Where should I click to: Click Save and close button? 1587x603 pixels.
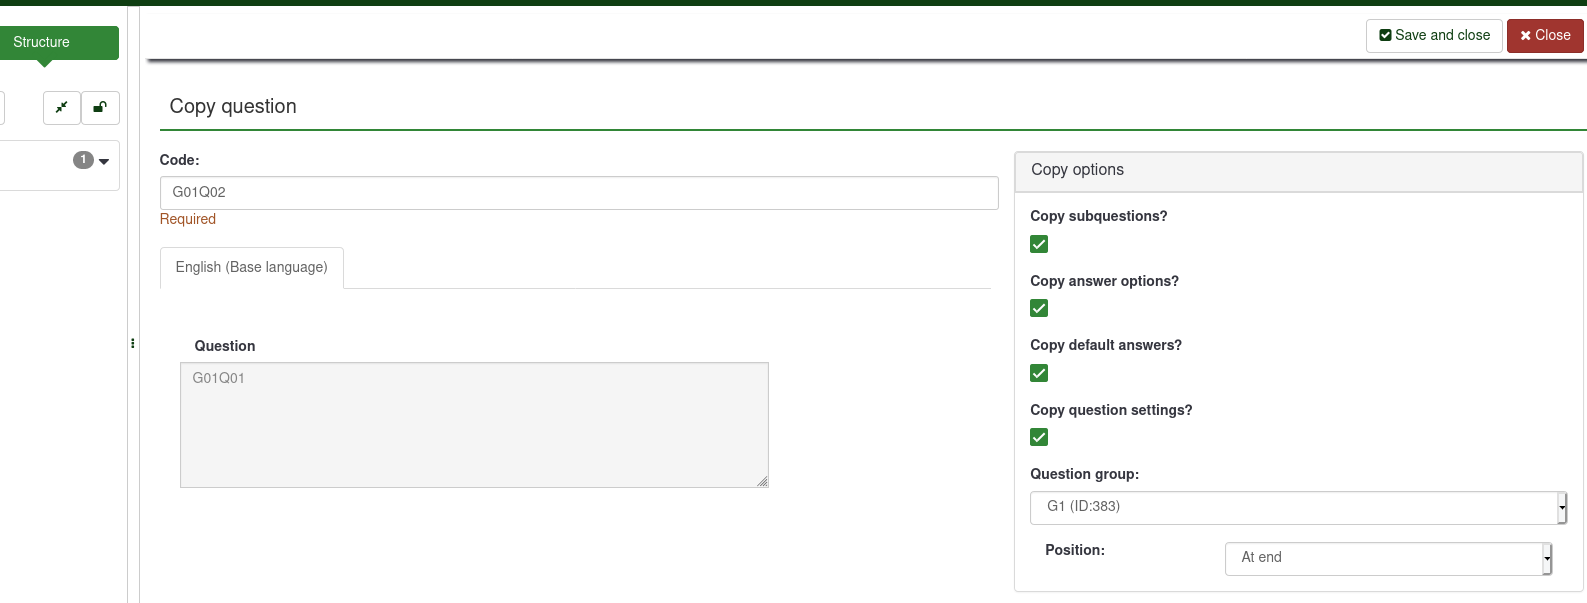click(x=1434, y=36)
